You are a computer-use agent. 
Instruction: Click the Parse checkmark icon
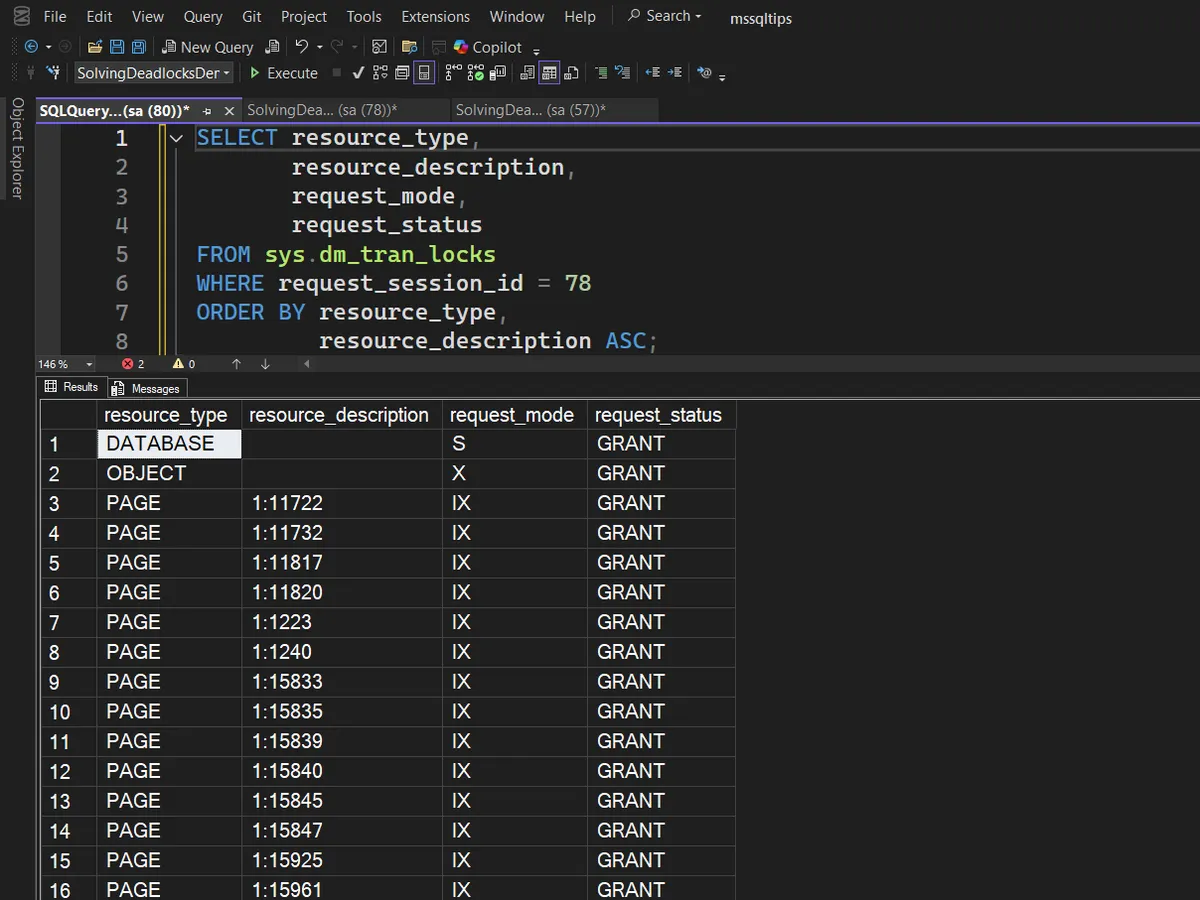pos(359,73)
